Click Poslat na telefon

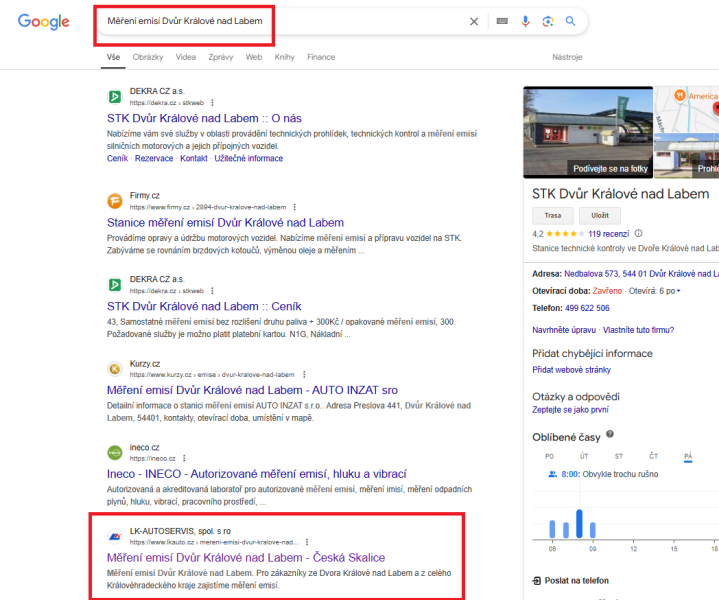coord(571,581)
